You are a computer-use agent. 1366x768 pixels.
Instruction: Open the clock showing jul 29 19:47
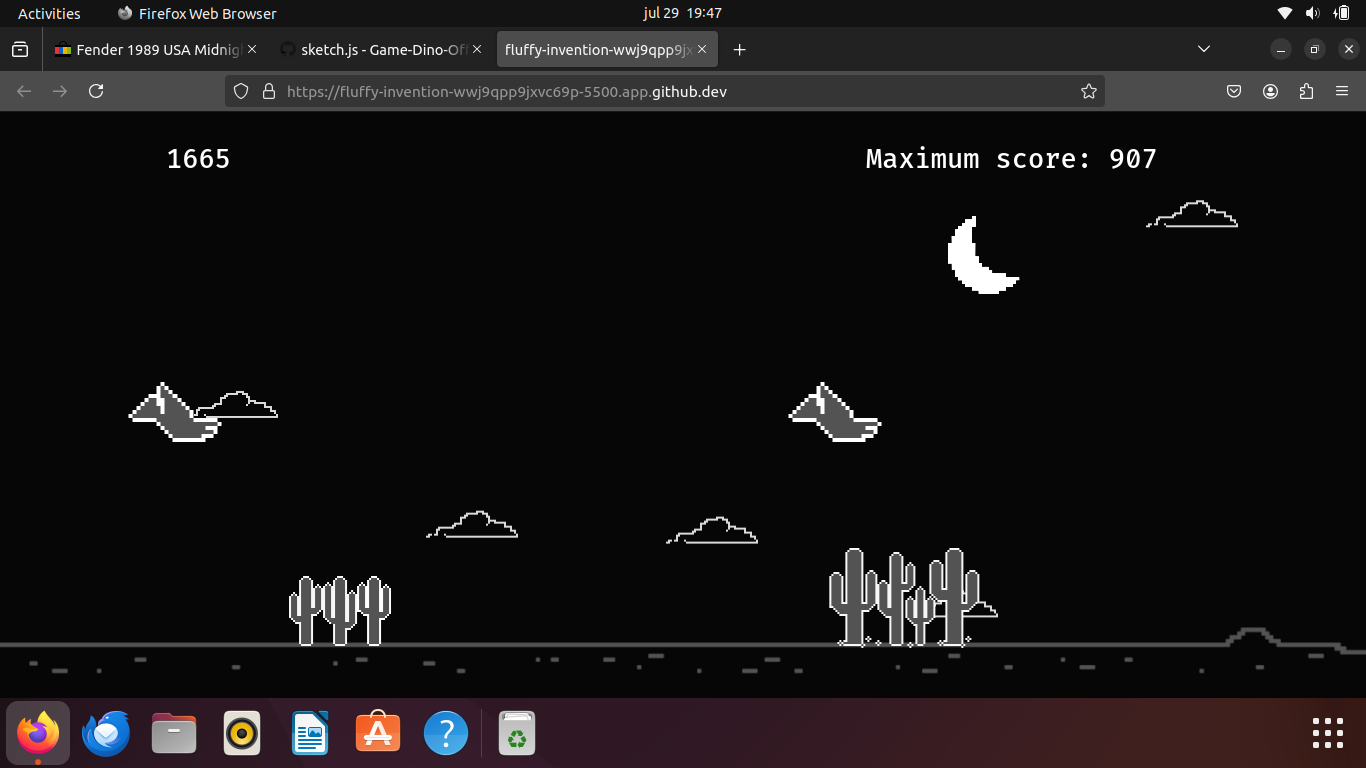coord(683,13)
